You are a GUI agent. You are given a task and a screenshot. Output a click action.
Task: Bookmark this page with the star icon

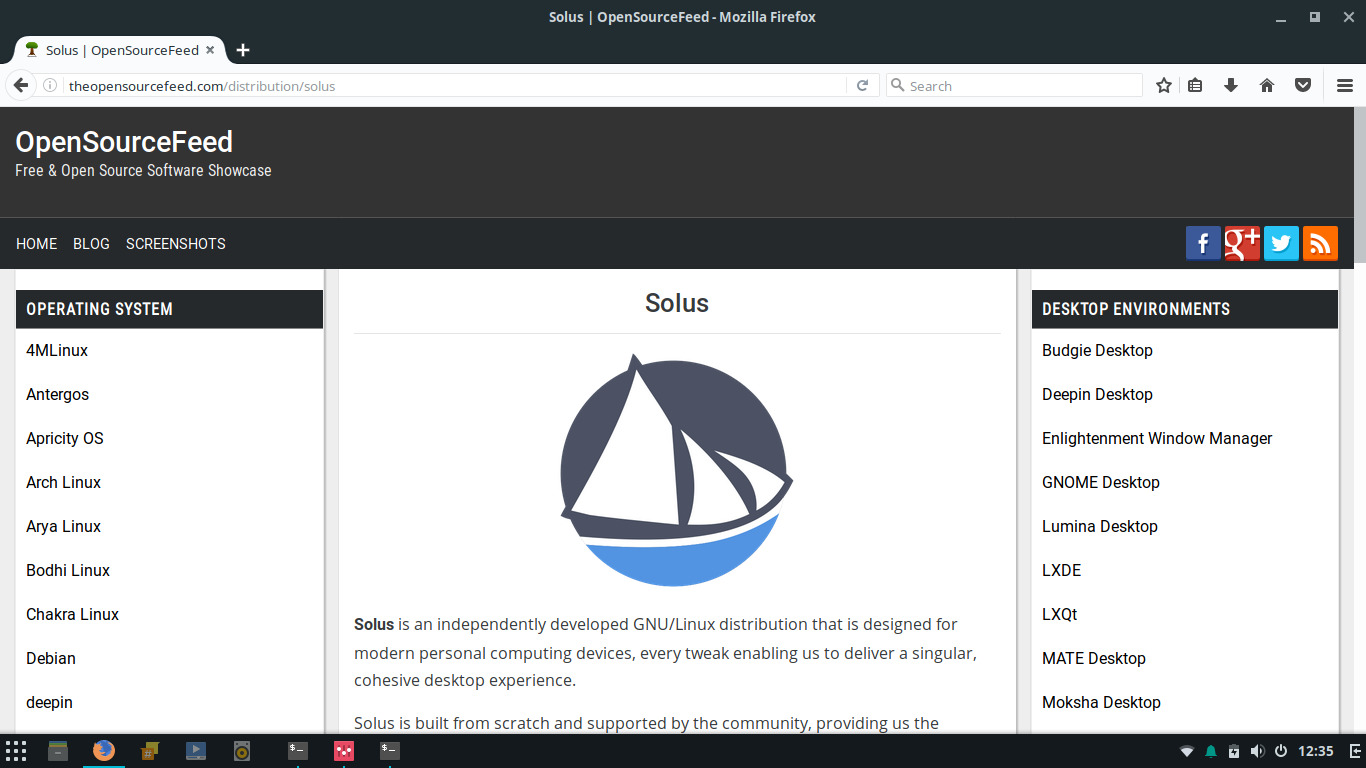pyautogui.click(x=1163, y=85)
